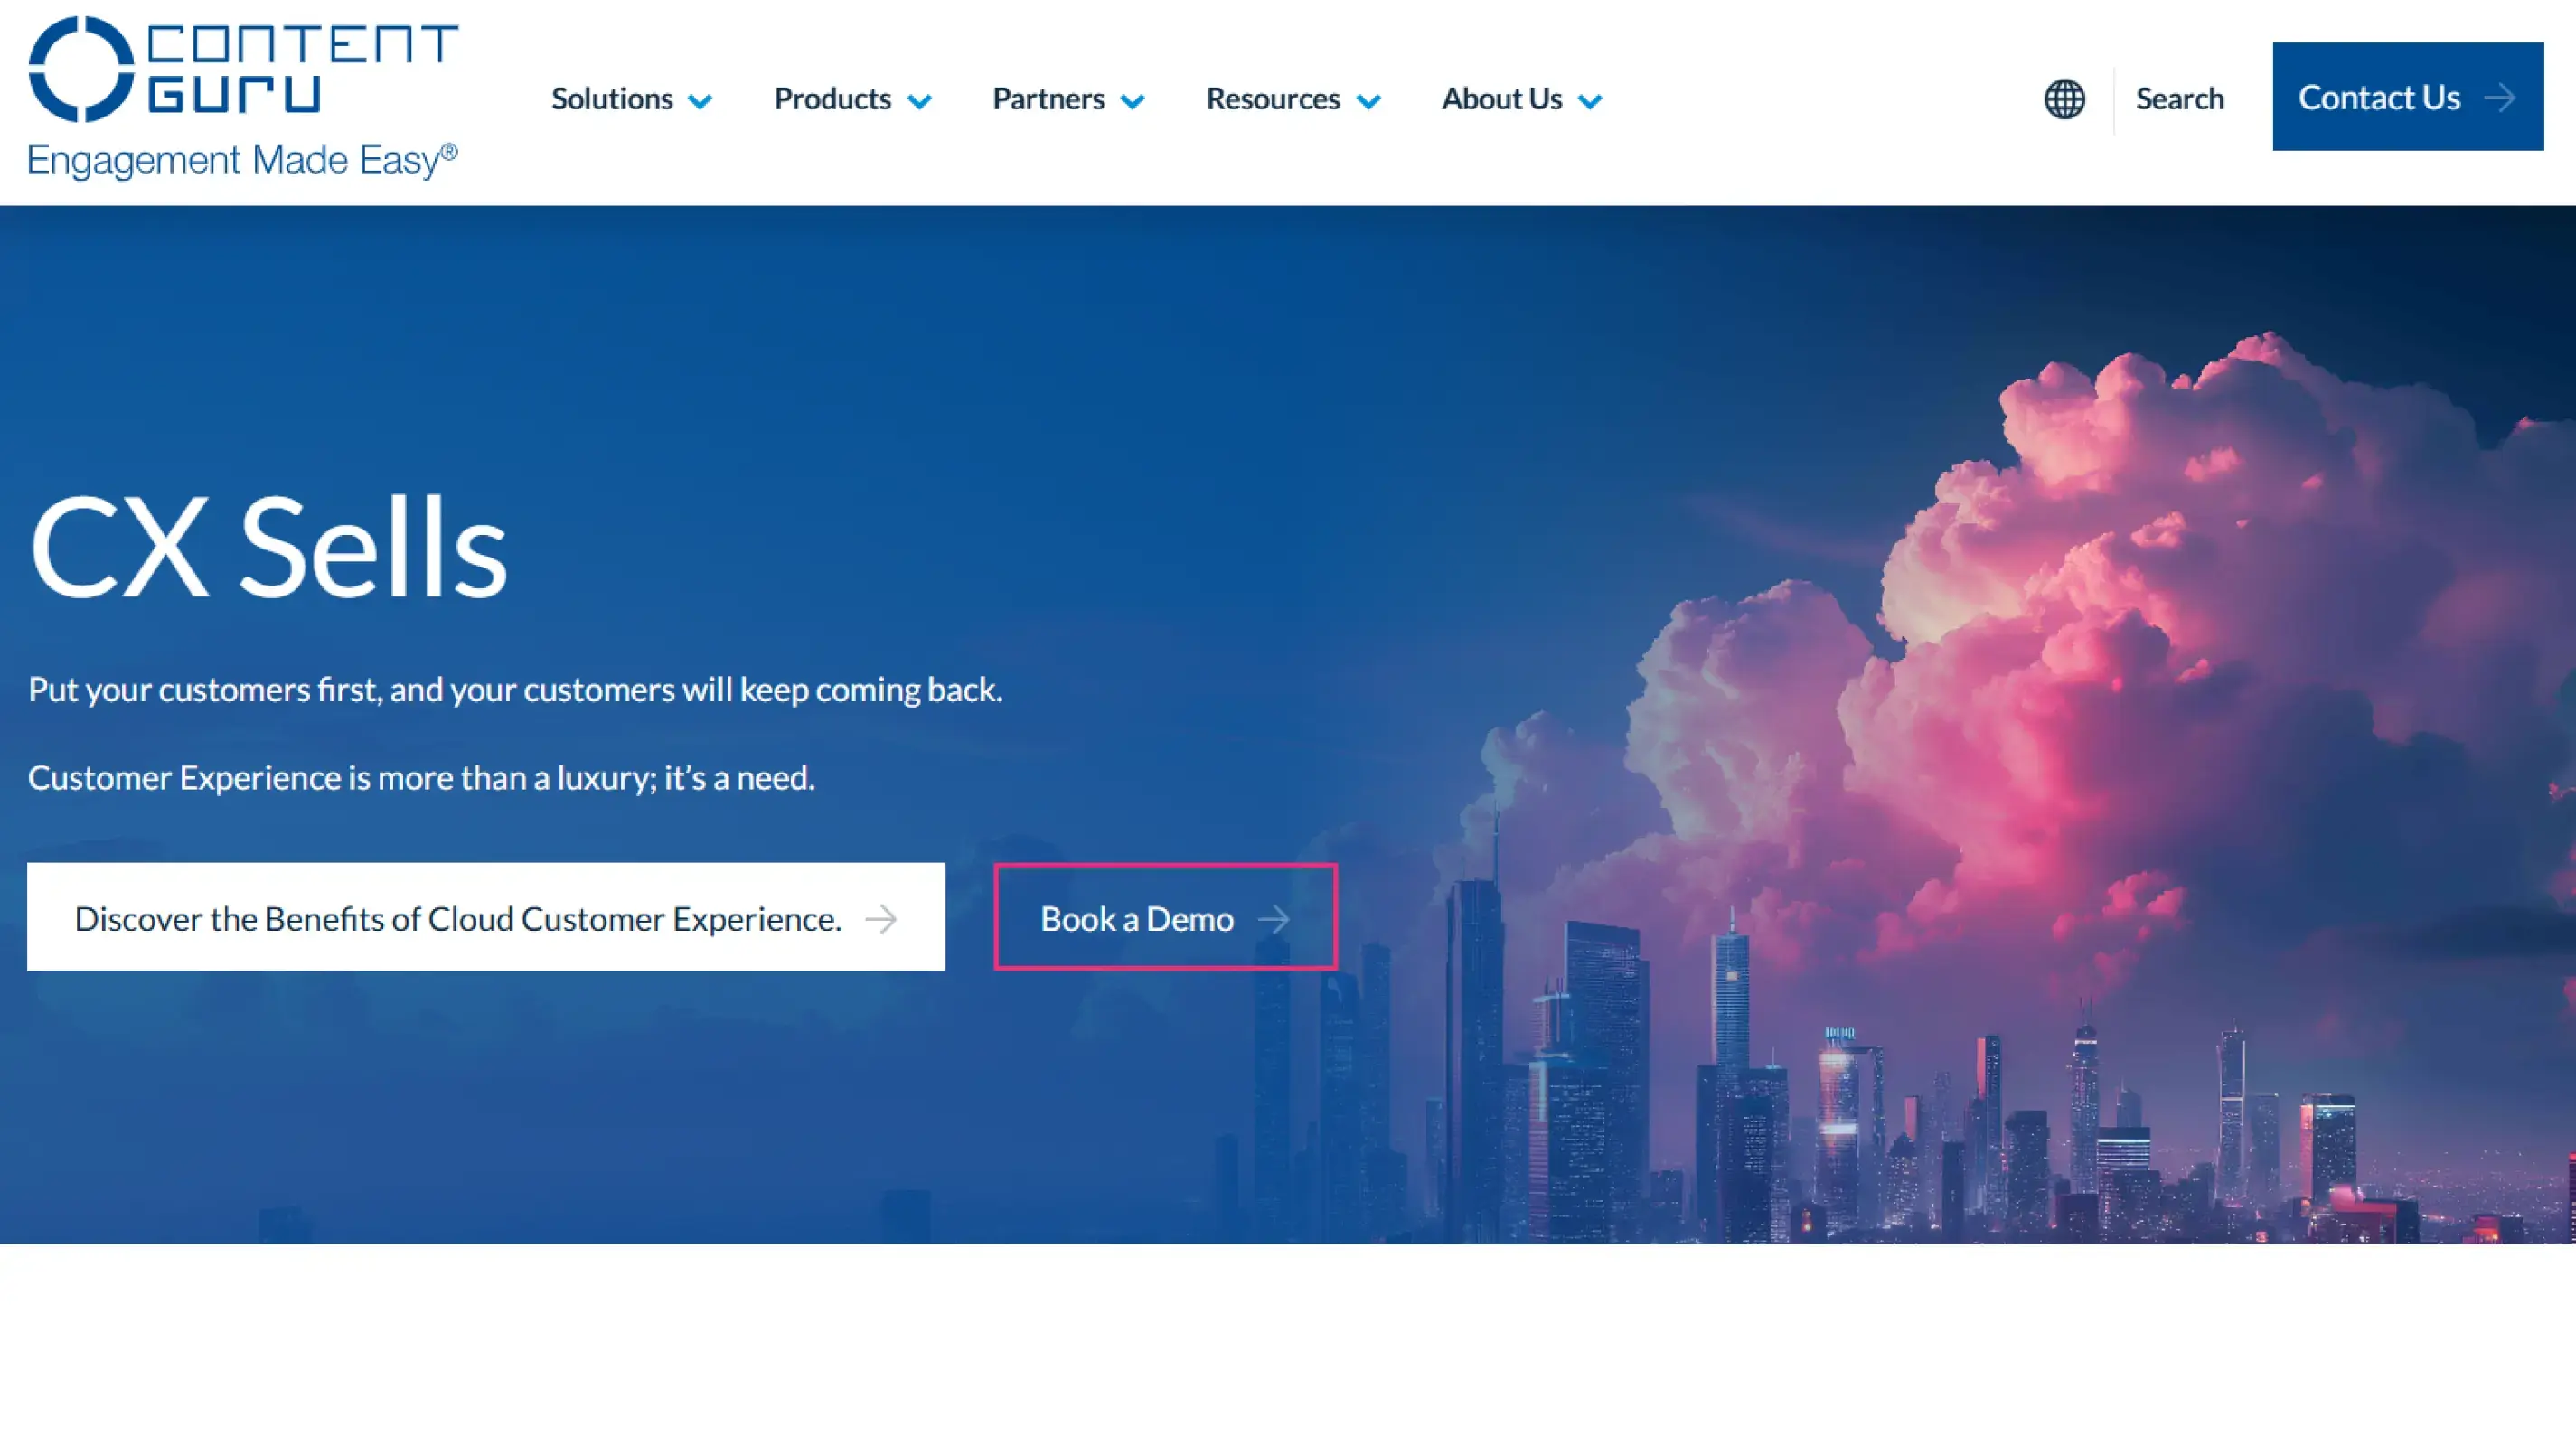Screen dimensions: 2576x1445
Task: Click the text 'Put your customers first'
Action: [203, 689]
